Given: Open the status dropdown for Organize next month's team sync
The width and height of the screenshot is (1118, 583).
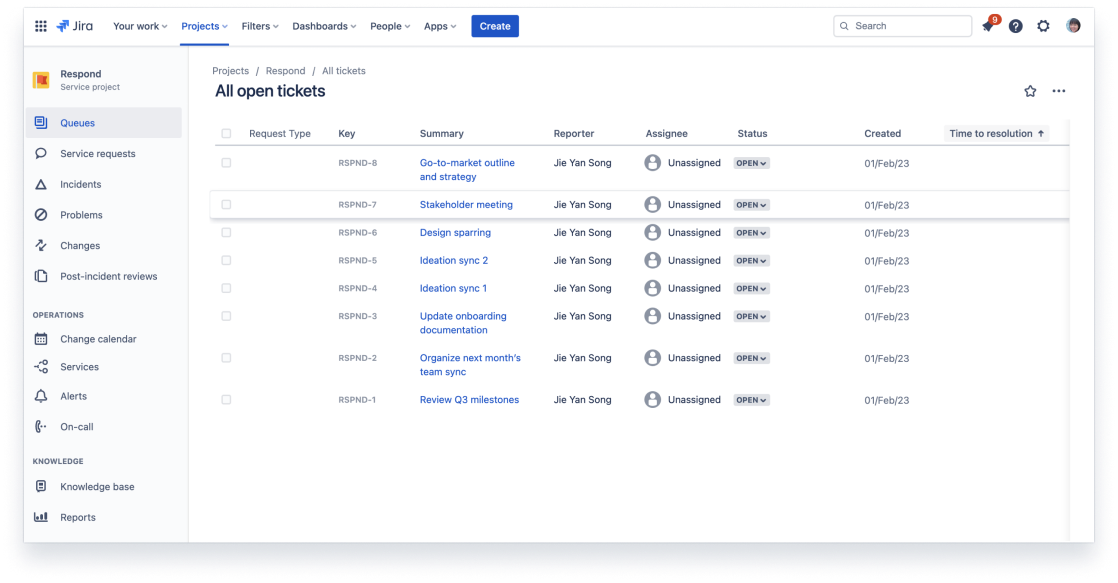Looking at the screenshot, I should [x=752, y=358].
